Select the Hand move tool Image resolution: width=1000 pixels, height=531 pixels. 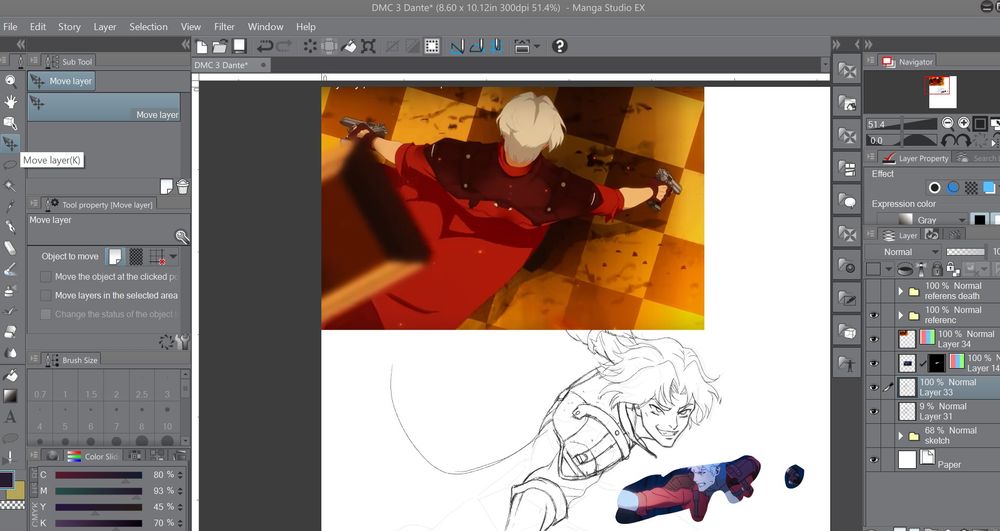(10, 101)
